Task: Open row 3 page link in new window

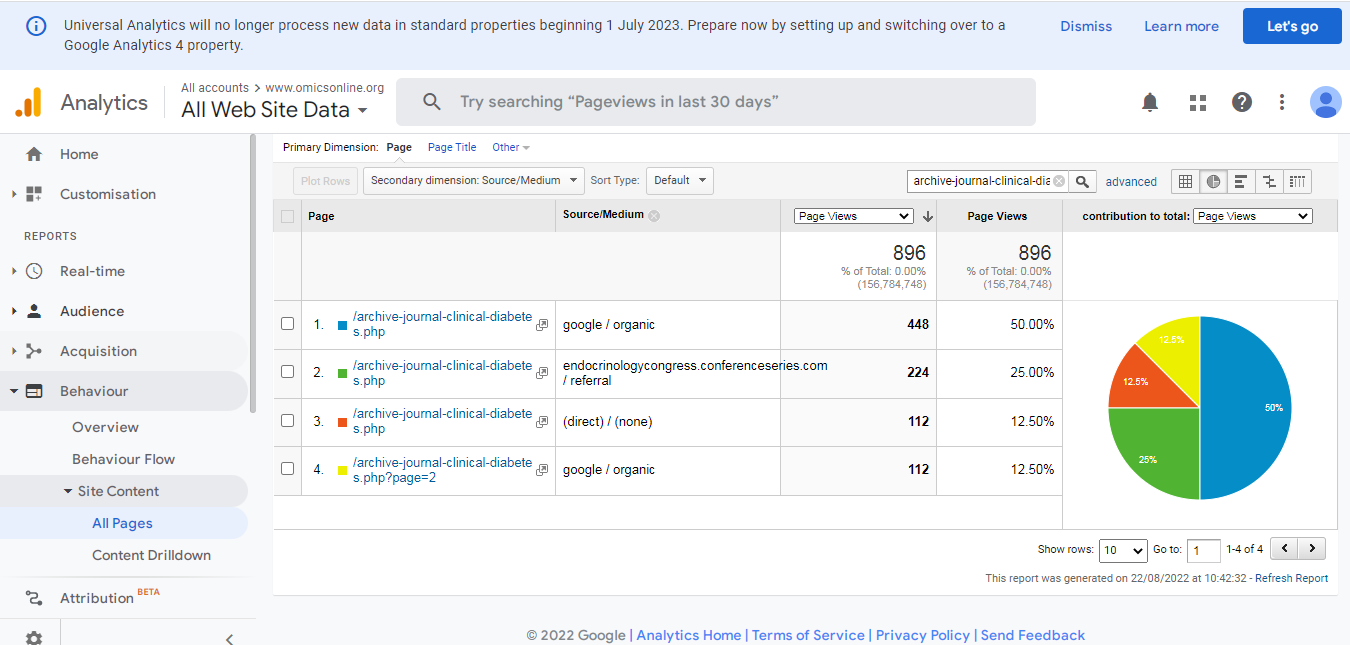Action: (542, 422)
